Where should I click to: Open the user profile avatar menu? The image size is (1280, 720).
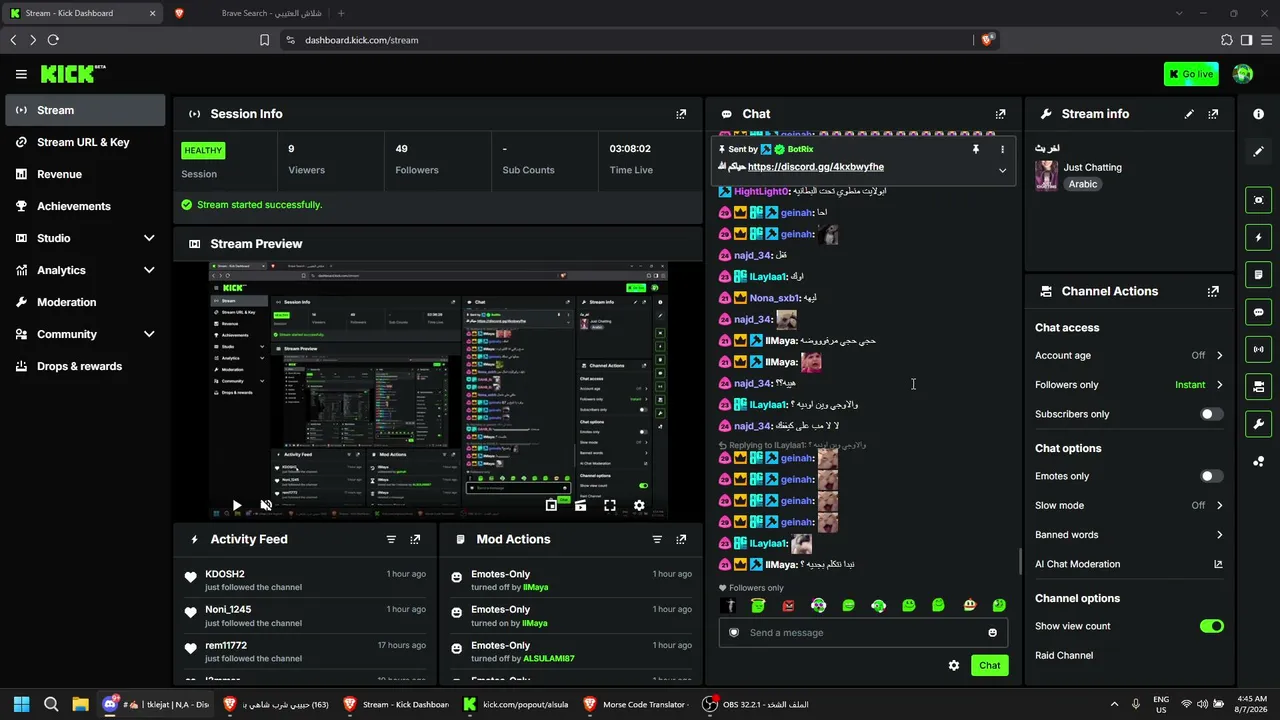pos(1243,74)
